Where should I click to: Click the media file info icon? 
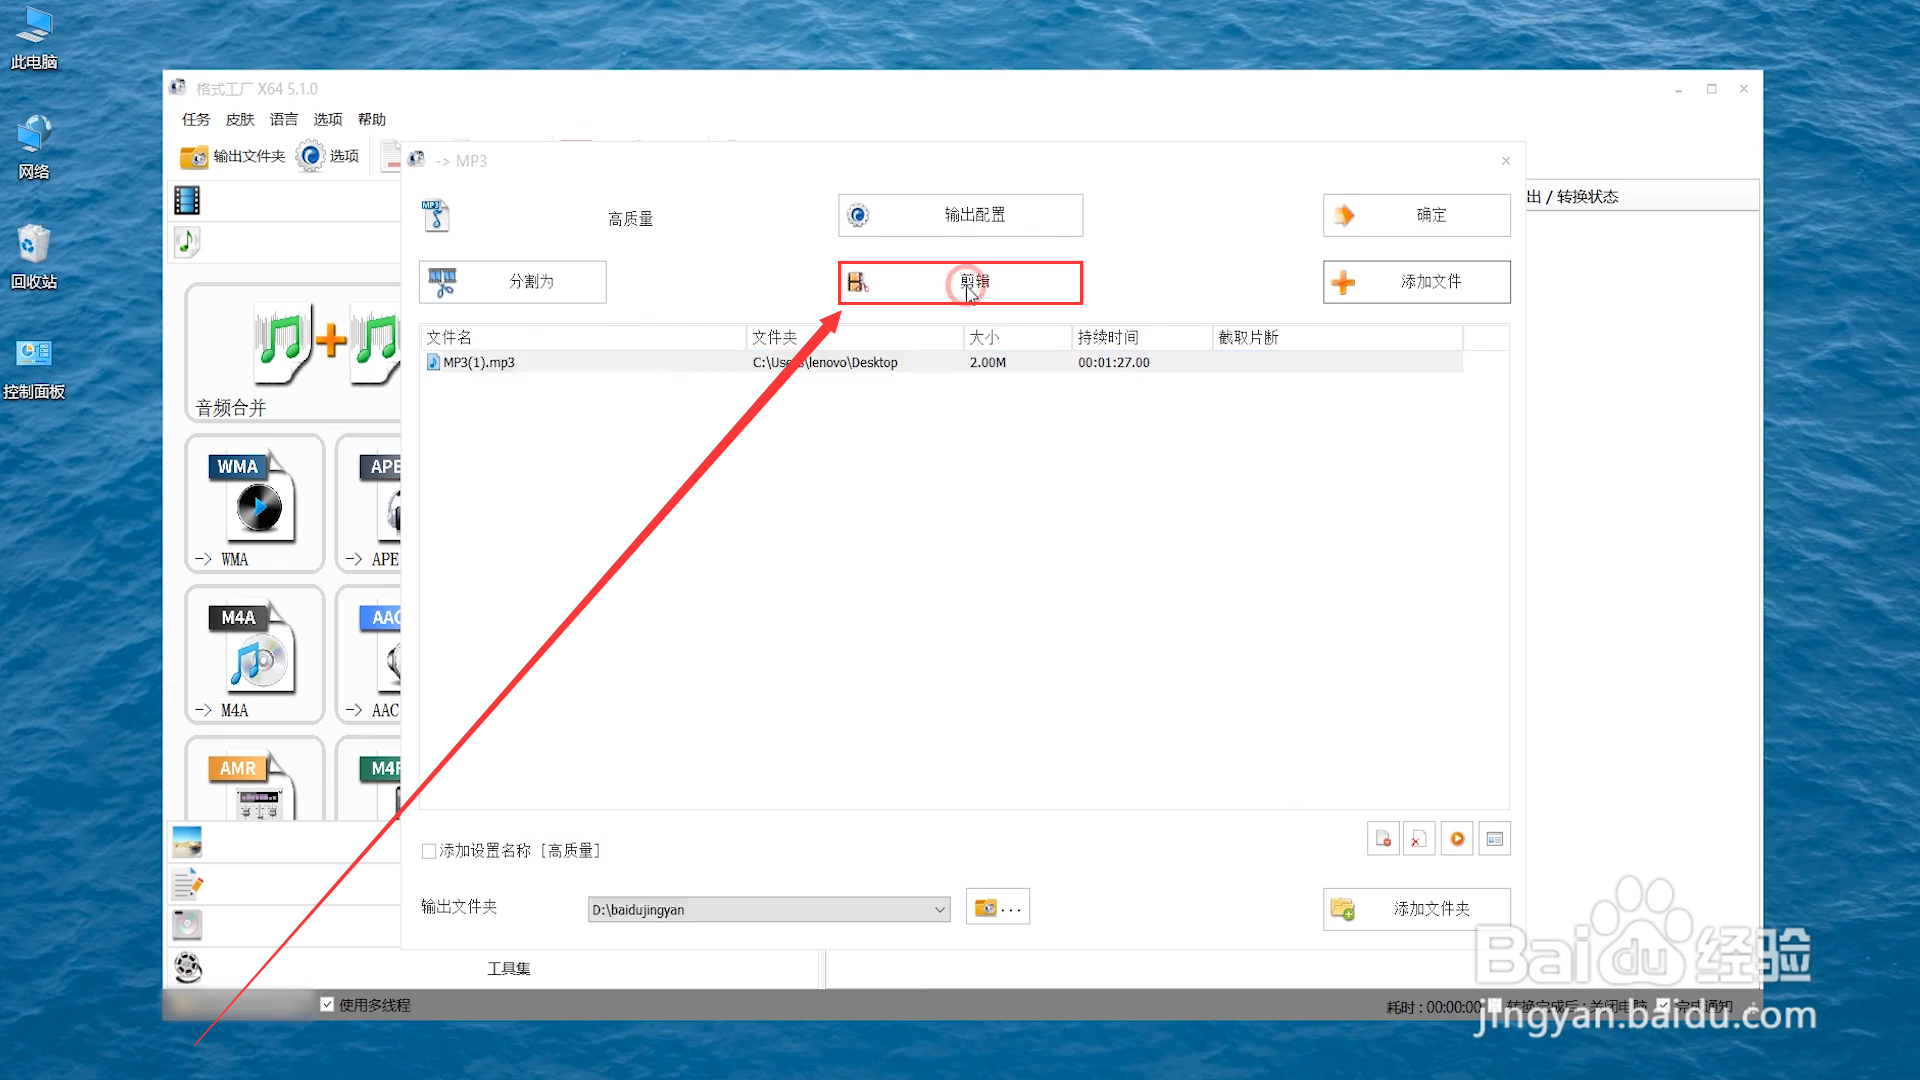(x=1494, y=839)
